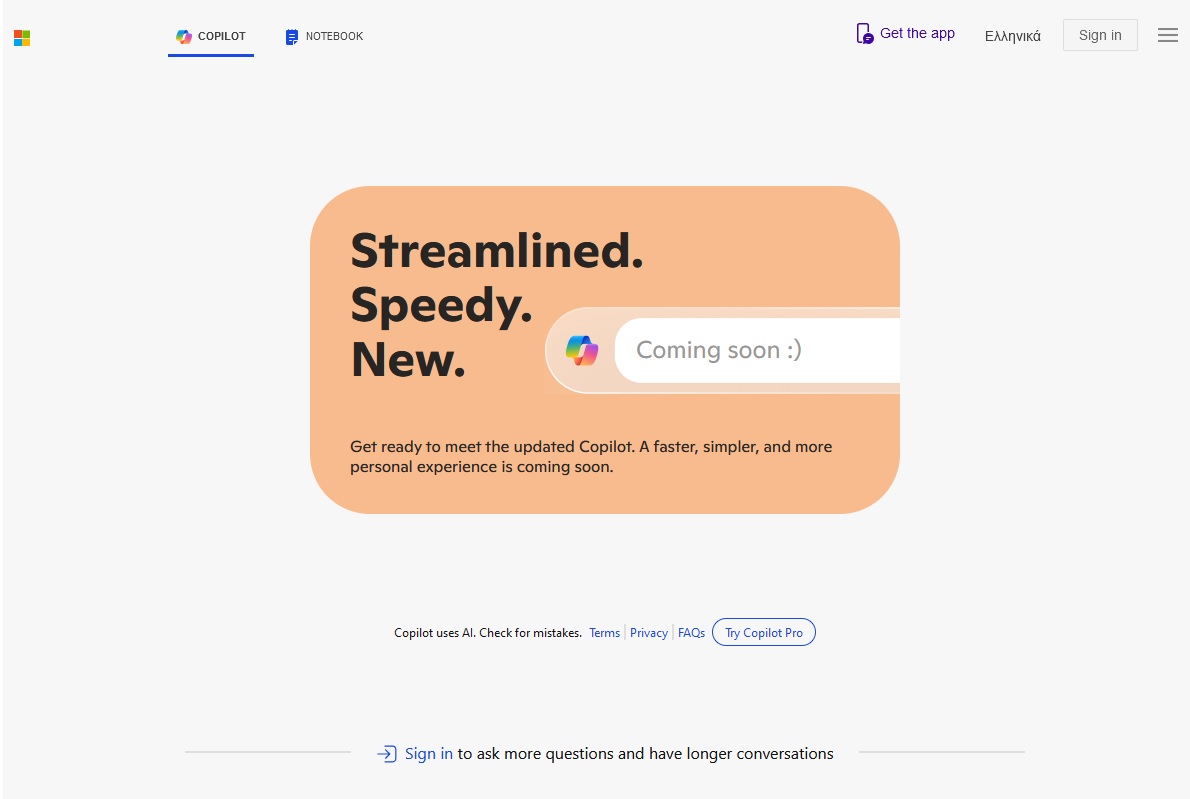Click the Try Copilot Pro button

[x=763, y=632]
